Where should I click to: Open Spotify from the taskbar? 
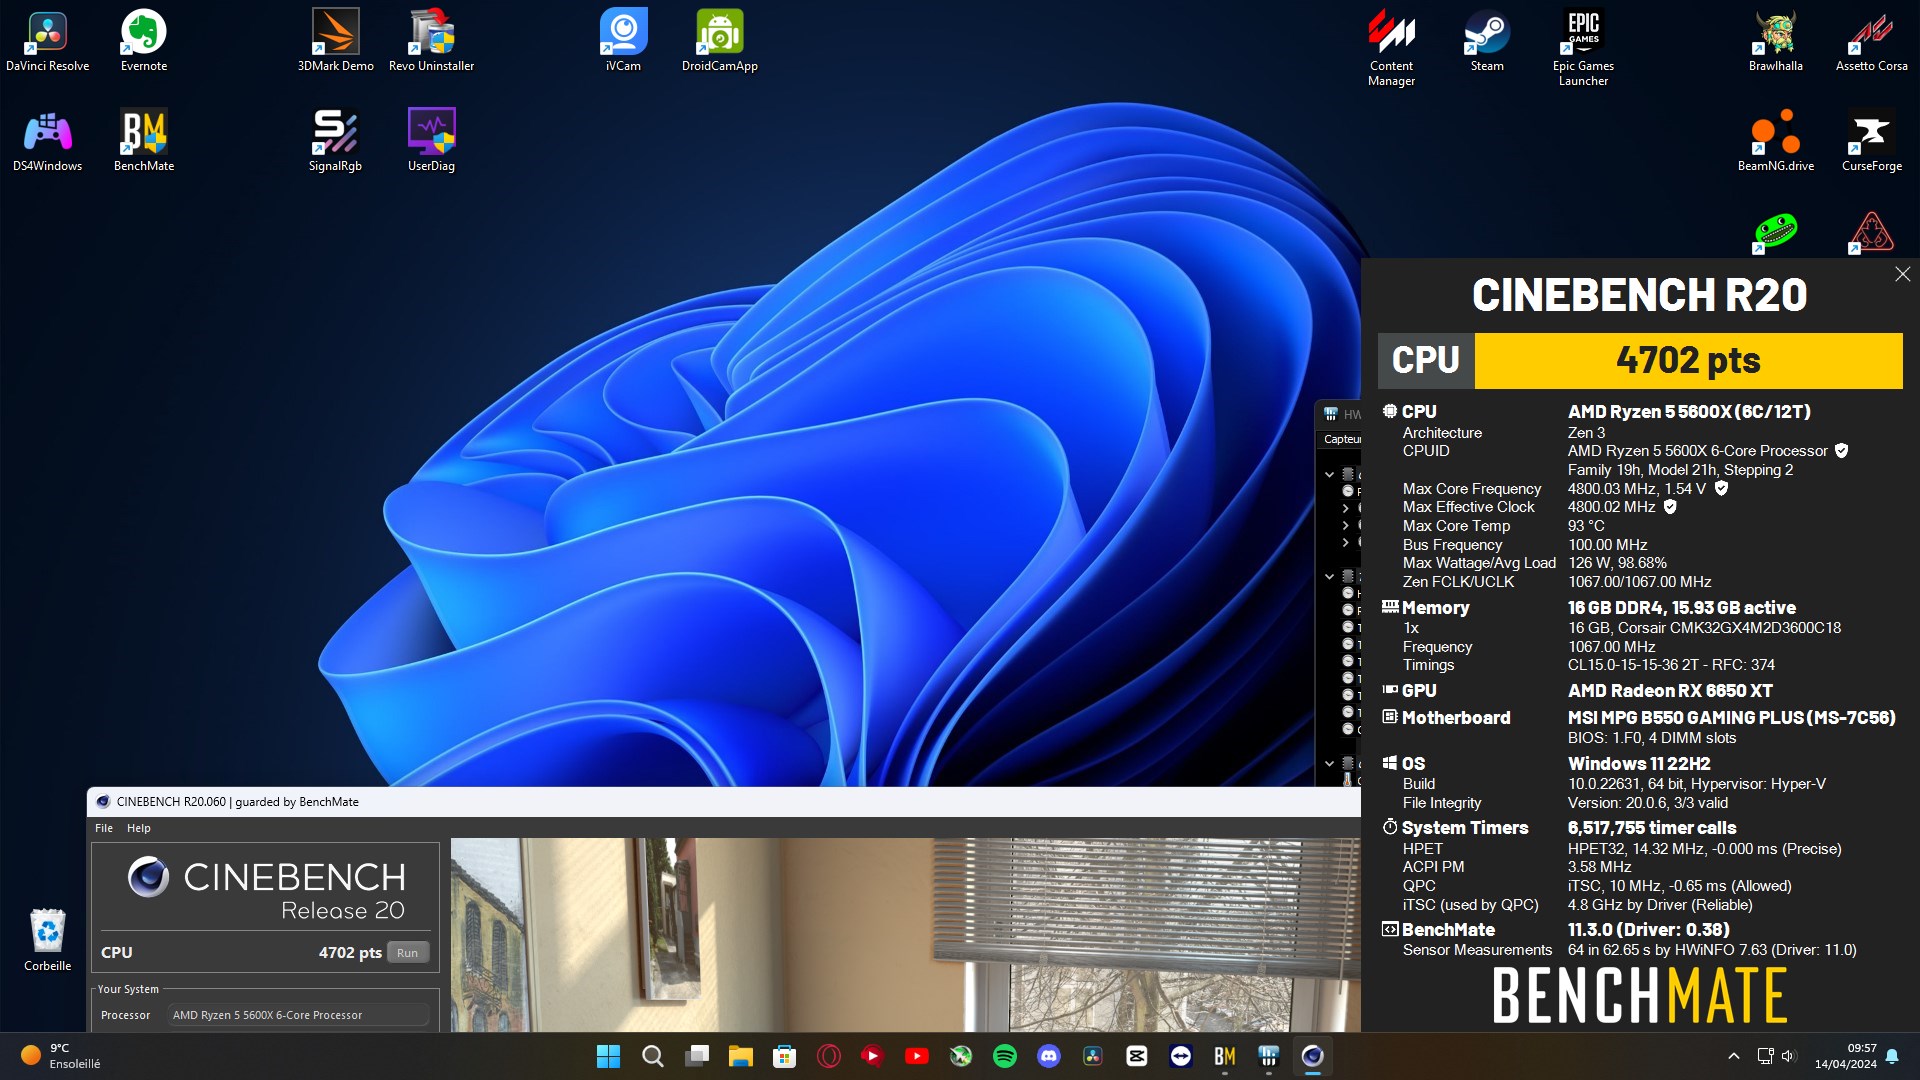tap(1004, 1056)
